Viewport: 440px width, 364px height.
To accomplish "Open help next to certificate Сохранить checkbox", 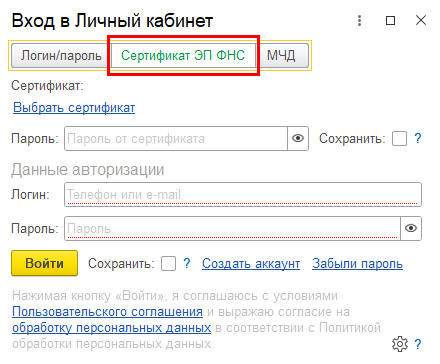I will [x=418, y=138].
